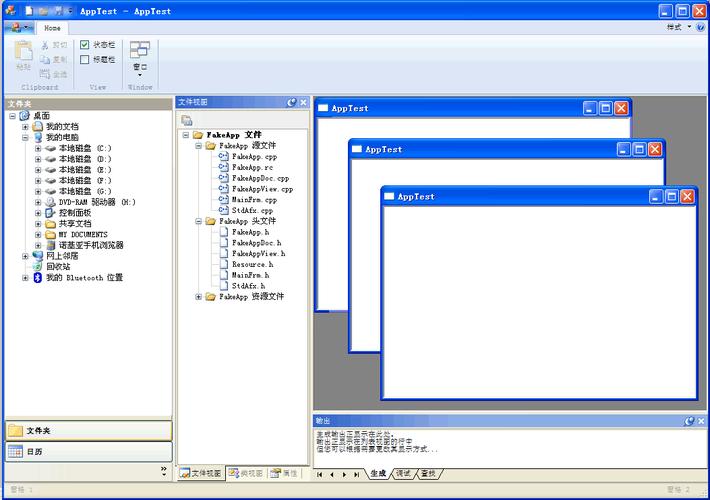Select MY DOCUMENTS in folder tree
The height and width of the screenshot is (500, 710).
(83, 235)
